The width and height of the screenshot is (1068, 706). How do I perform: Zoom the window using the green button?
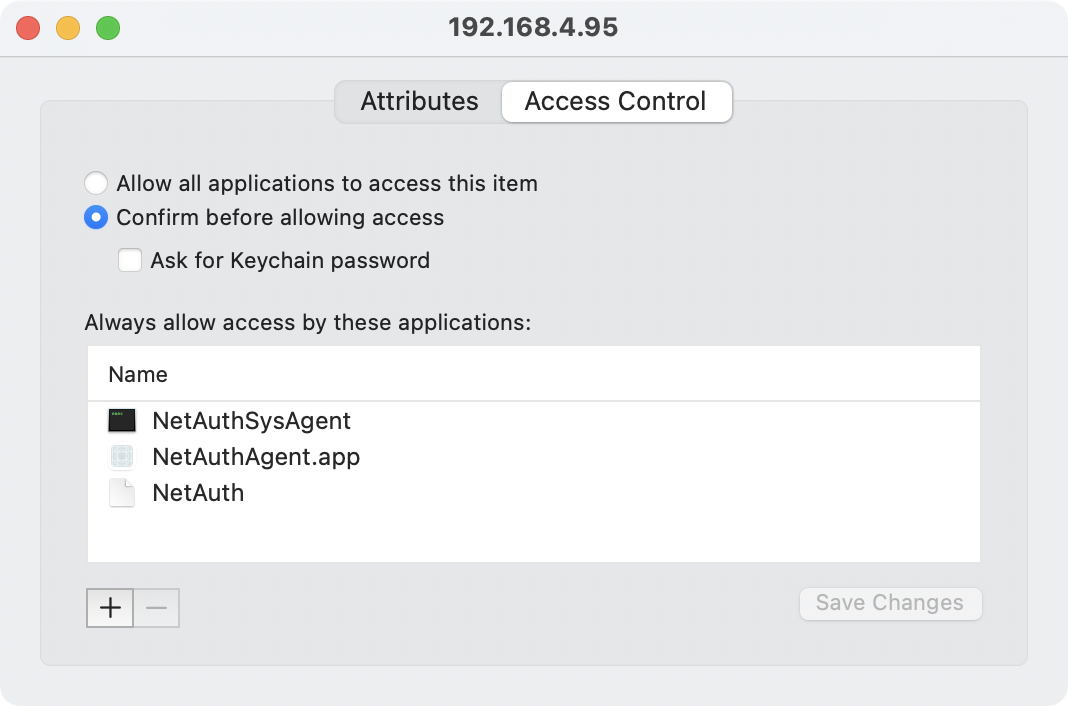pos(108,28)
